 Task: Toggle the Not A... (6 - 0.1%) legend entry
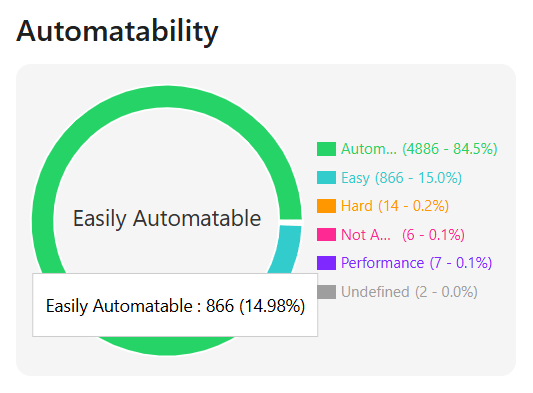pos(403,235)
